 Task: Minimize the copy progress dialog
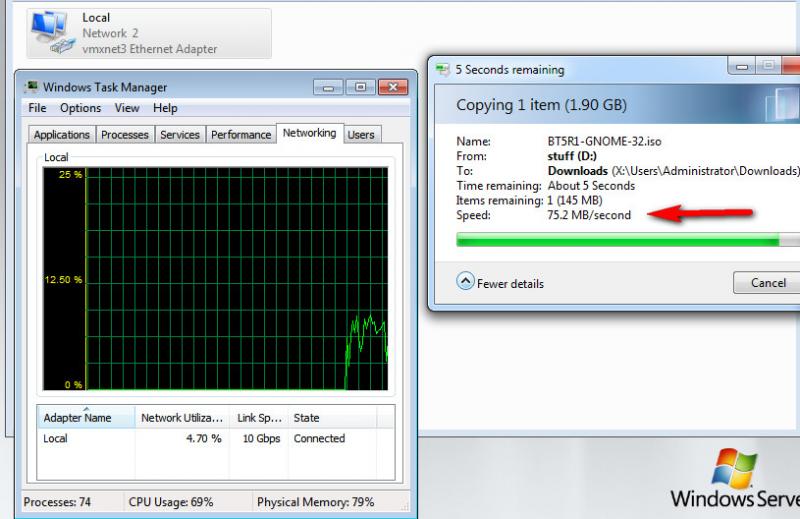click(742, 66)
